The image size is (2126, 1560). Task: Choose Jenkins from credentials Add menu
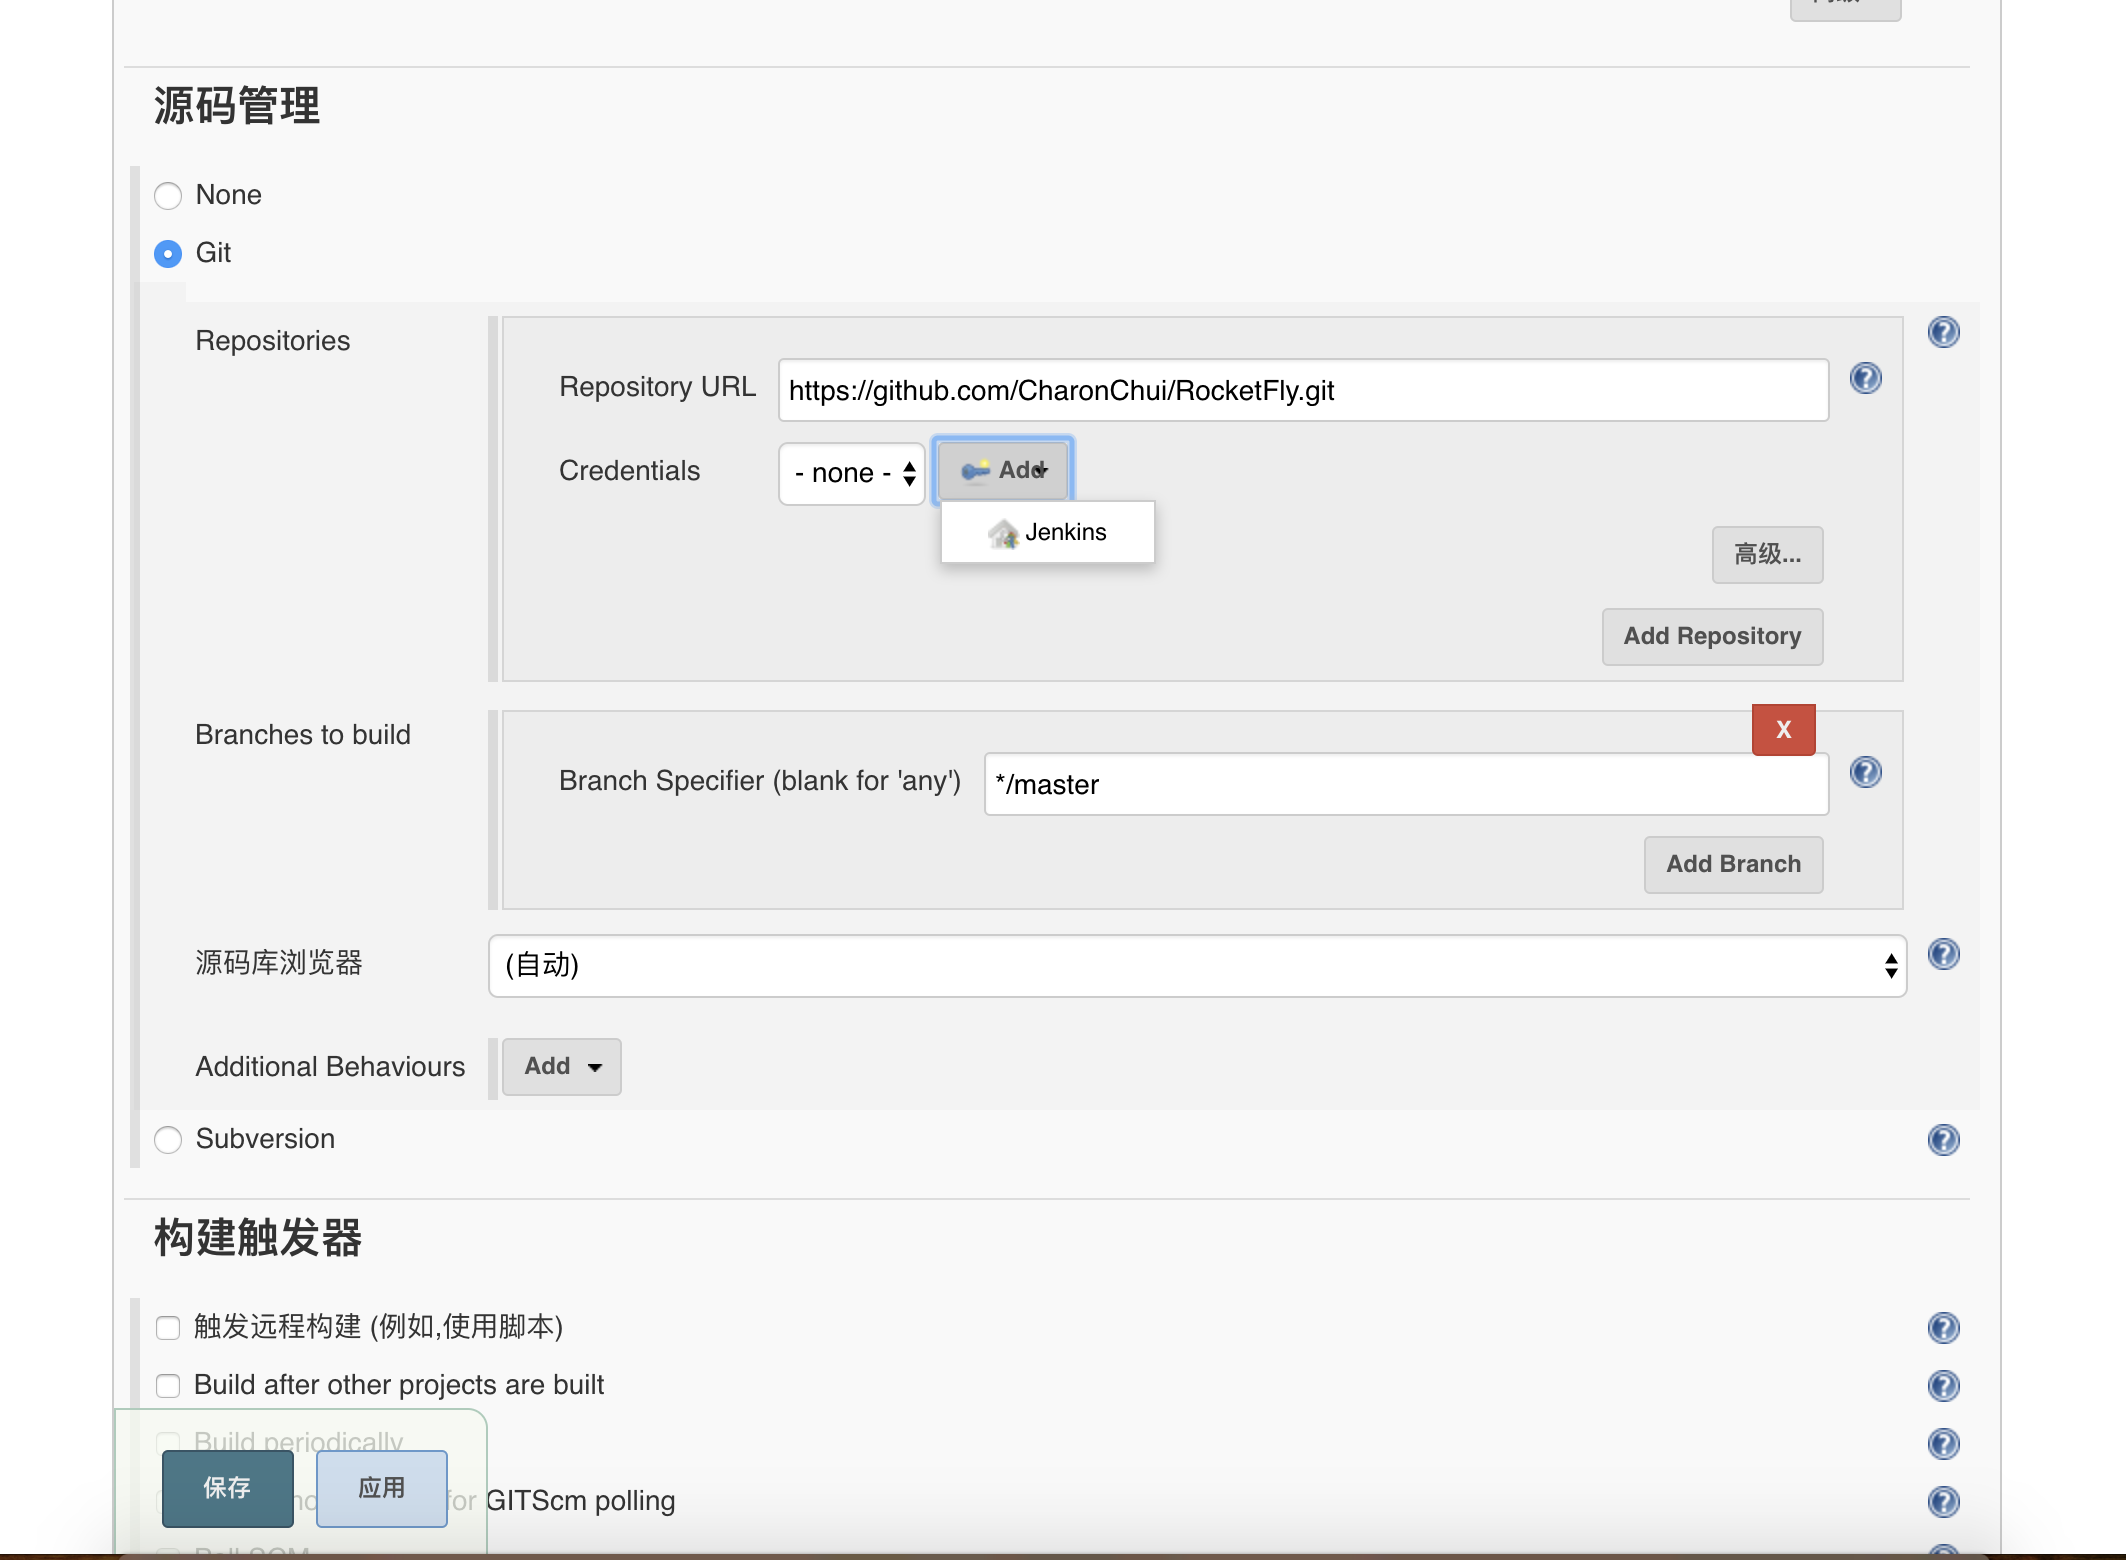(1048, 532)
